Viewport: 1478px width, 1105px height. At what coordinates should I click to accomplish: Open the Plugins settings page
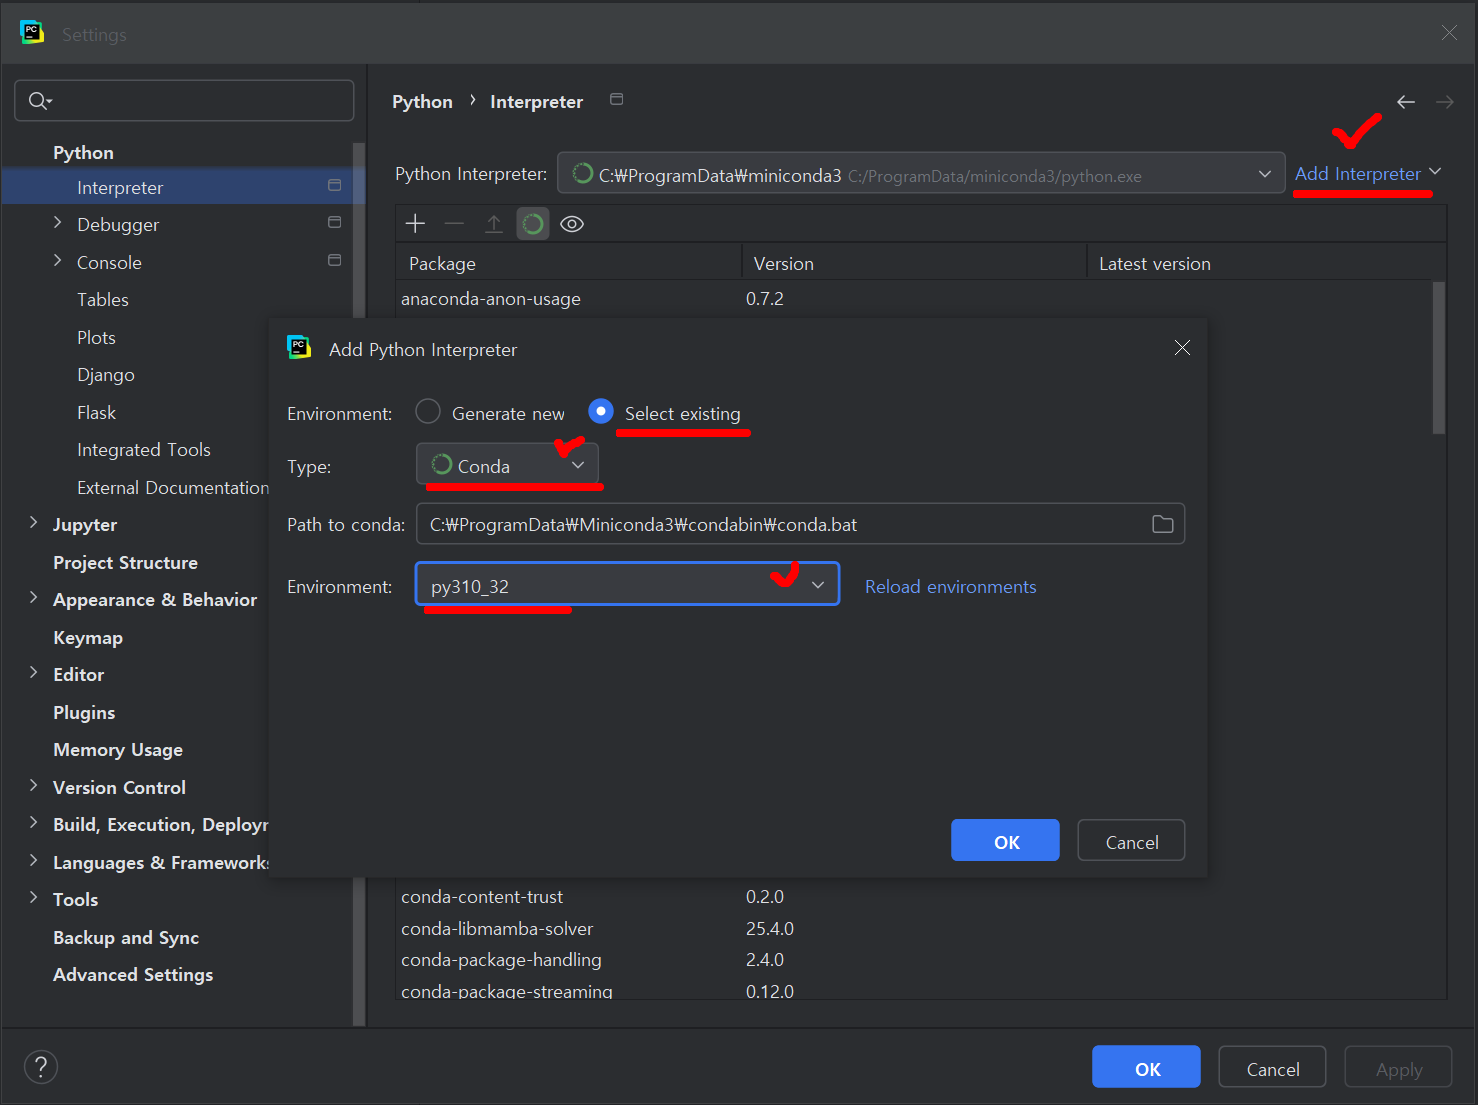point(84,712)
